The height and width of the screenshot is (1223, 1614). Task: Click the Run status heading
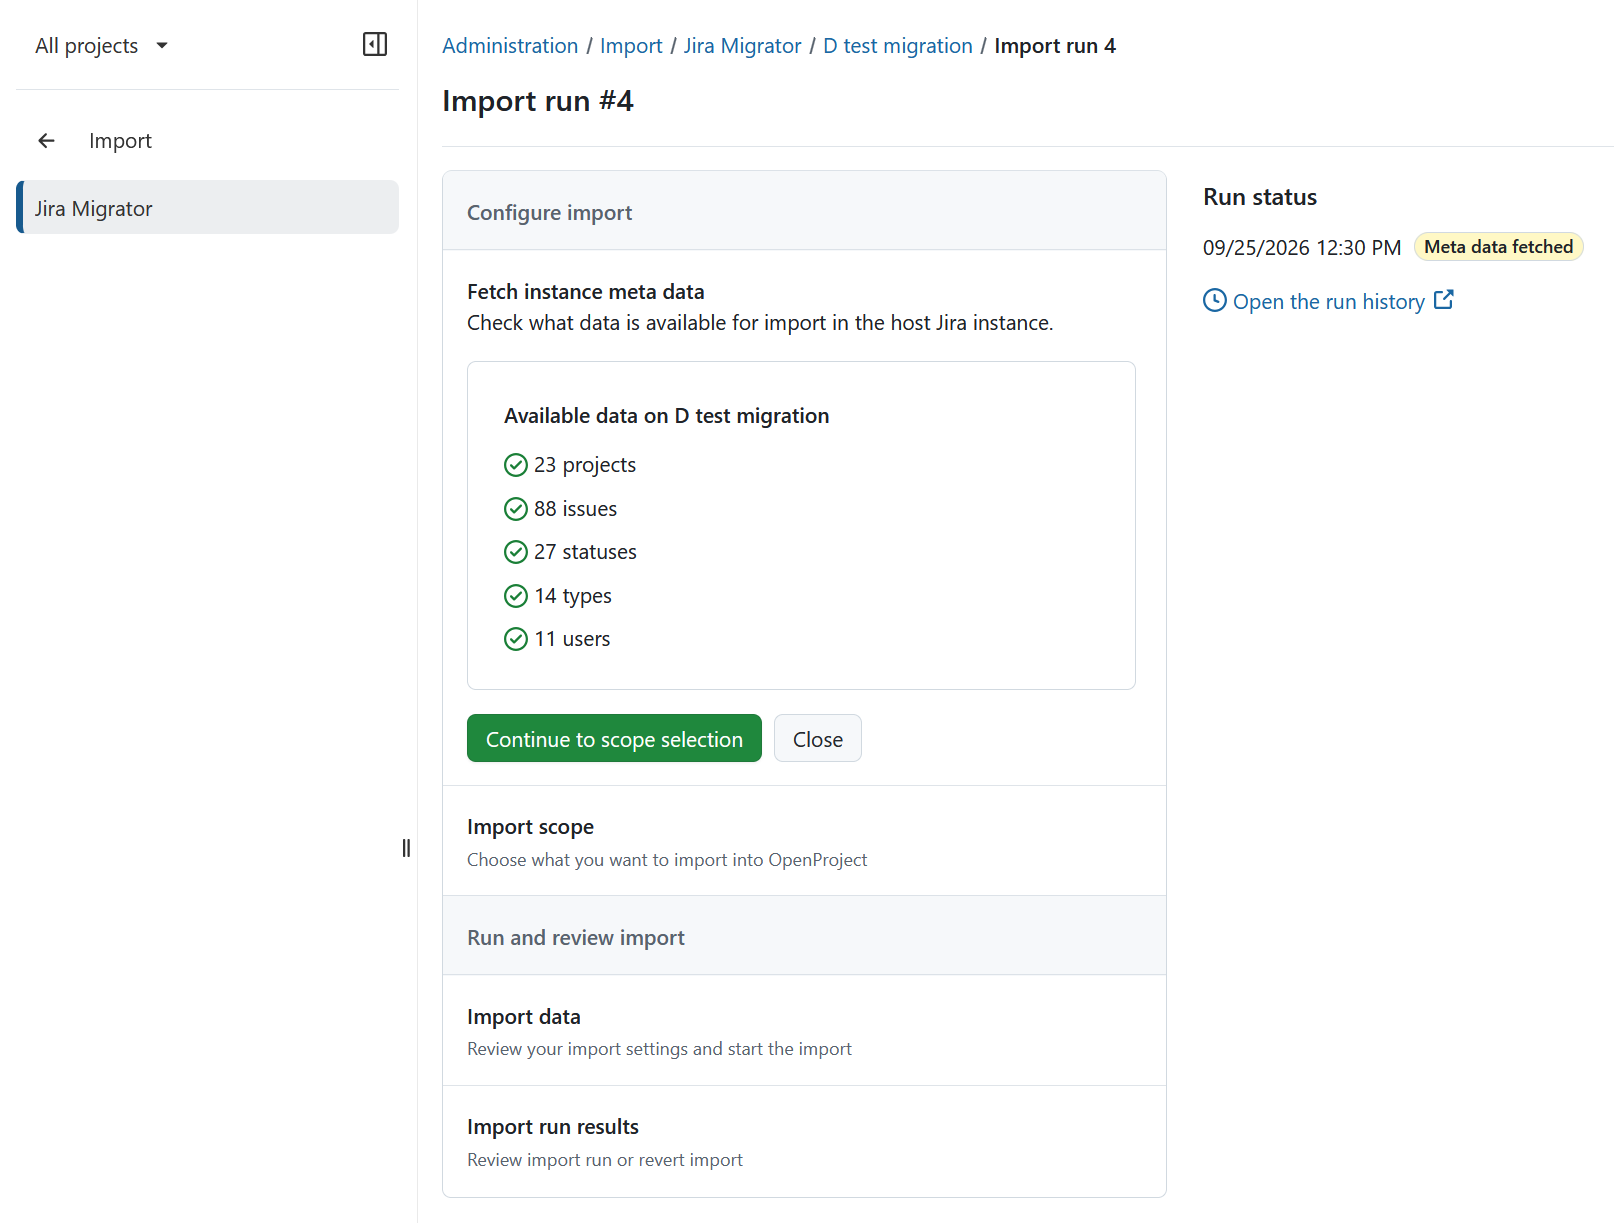(x=1259, y=197)
